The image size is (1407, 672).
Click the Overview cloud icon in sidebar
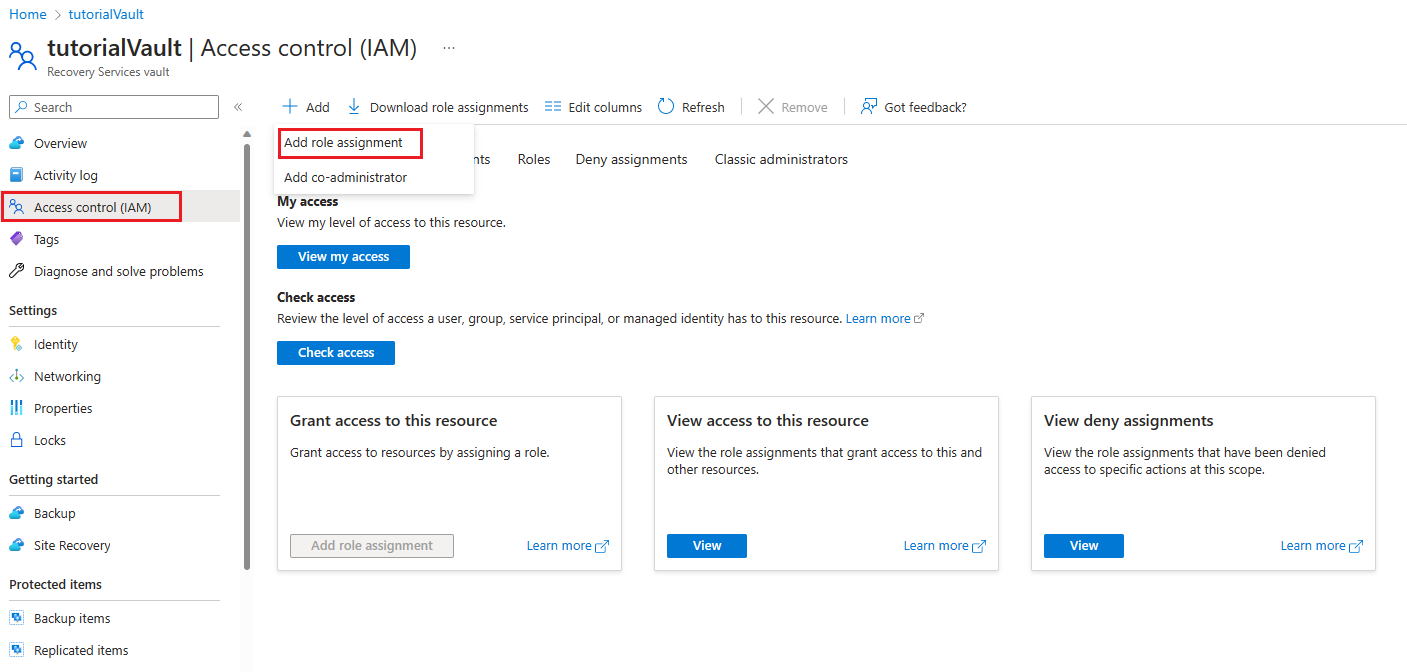click(x=16, y=143)
